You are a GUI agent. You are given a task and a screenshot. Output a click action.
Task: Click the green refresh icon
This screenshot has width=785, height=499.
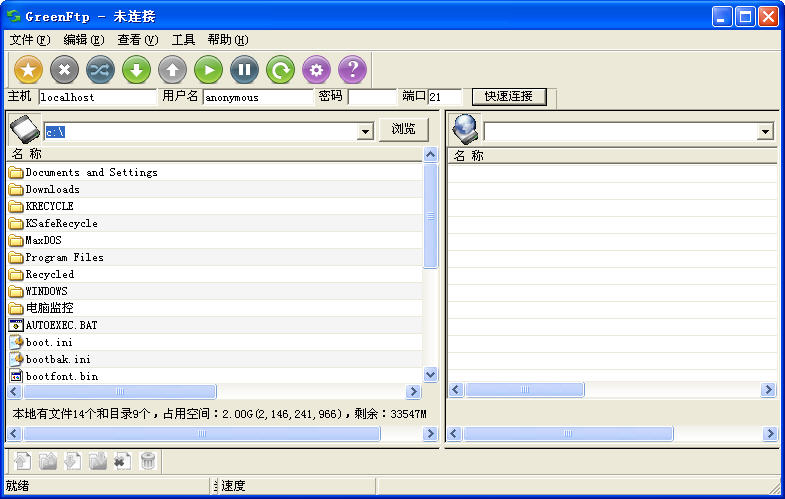pyautogui.click(x=280, y=69)
